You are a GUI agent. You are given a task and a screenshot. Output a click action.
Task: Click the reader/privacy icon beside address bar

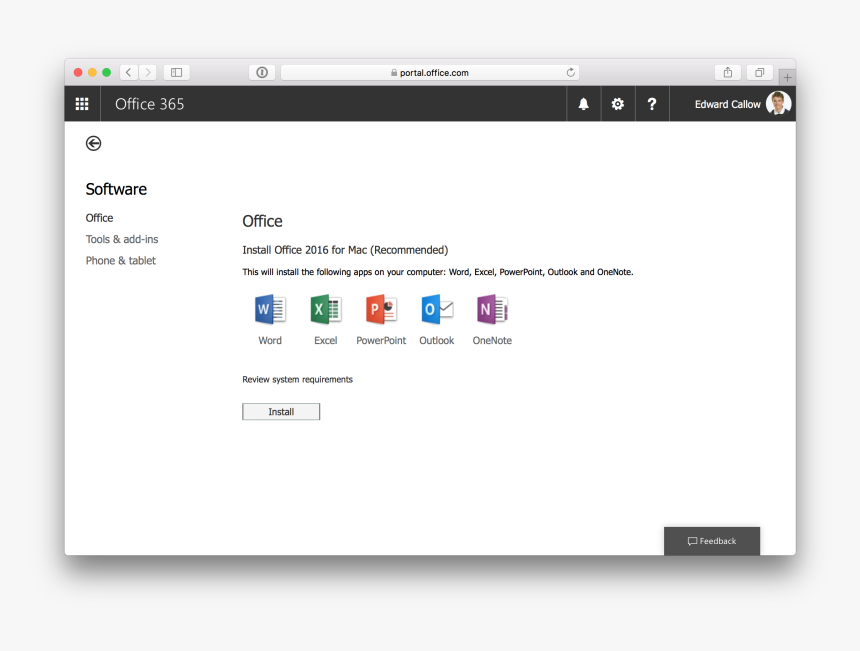click(x=262, y=72)
